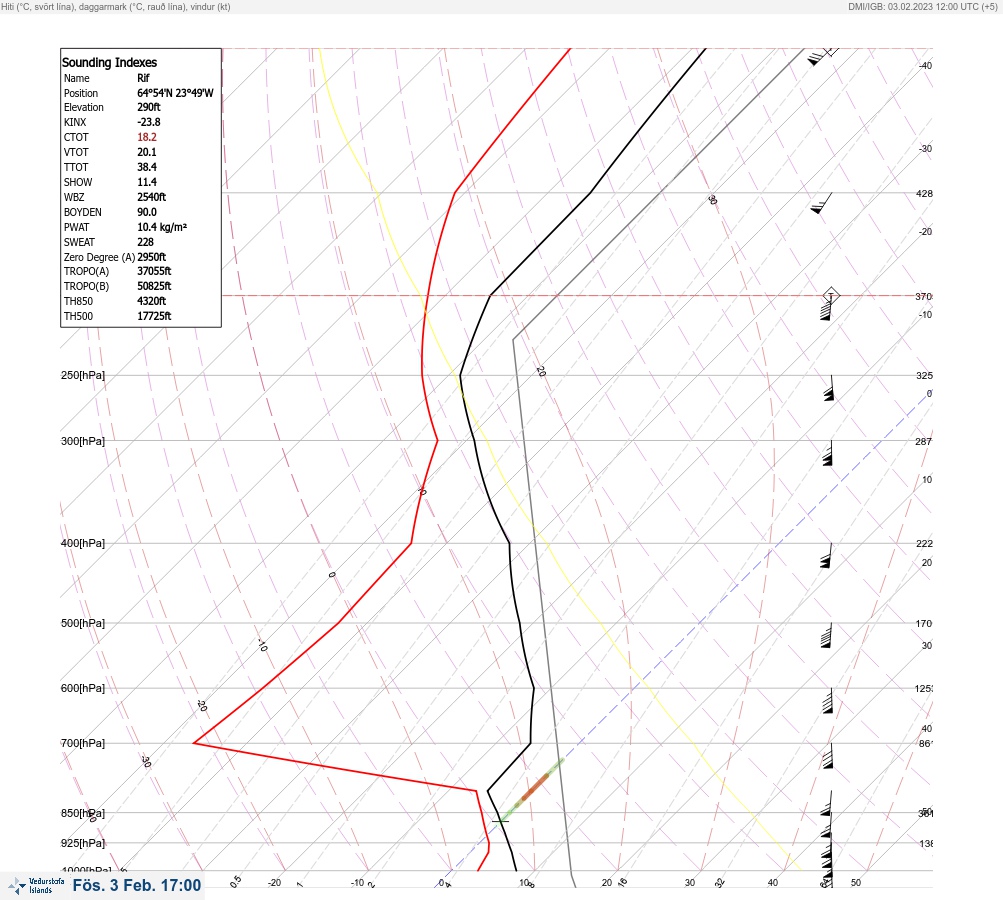Click the TROPO(A) value 37055ft
Viewport: 1003px width, 900px height.
click(154, 271)
